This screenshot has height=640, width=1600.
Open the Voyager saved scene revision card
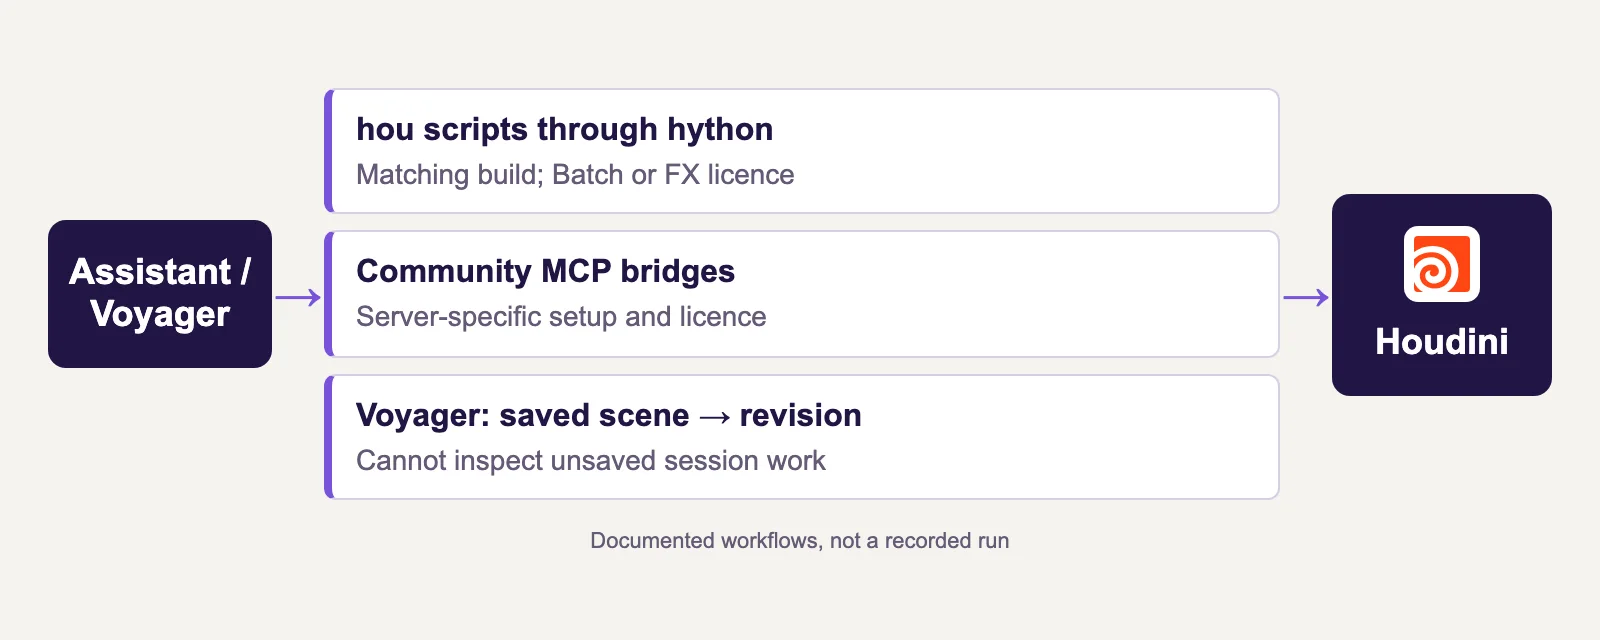click(802, 437)
